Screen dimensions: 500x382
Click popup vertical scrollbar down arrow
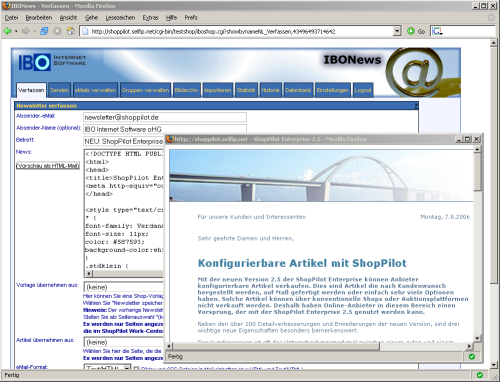point(477,338)
